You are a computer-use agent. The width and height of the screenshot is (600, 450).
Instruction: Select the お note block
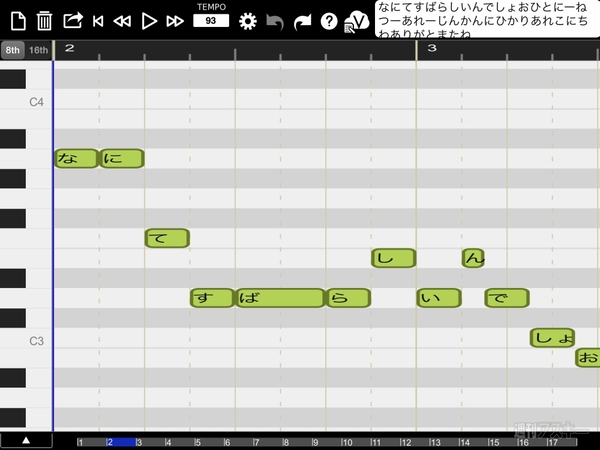coord(588,357)
